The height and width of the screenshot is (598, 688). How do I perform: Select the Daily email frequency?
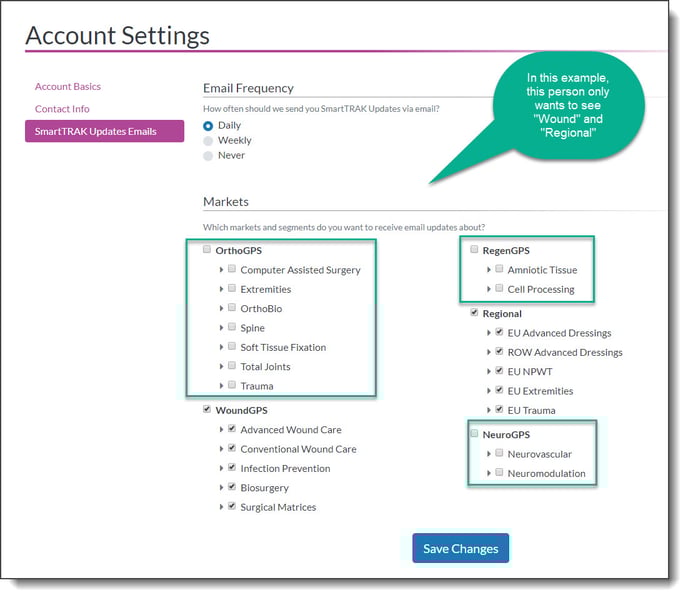pyautogui.click(x=208, y=126)
